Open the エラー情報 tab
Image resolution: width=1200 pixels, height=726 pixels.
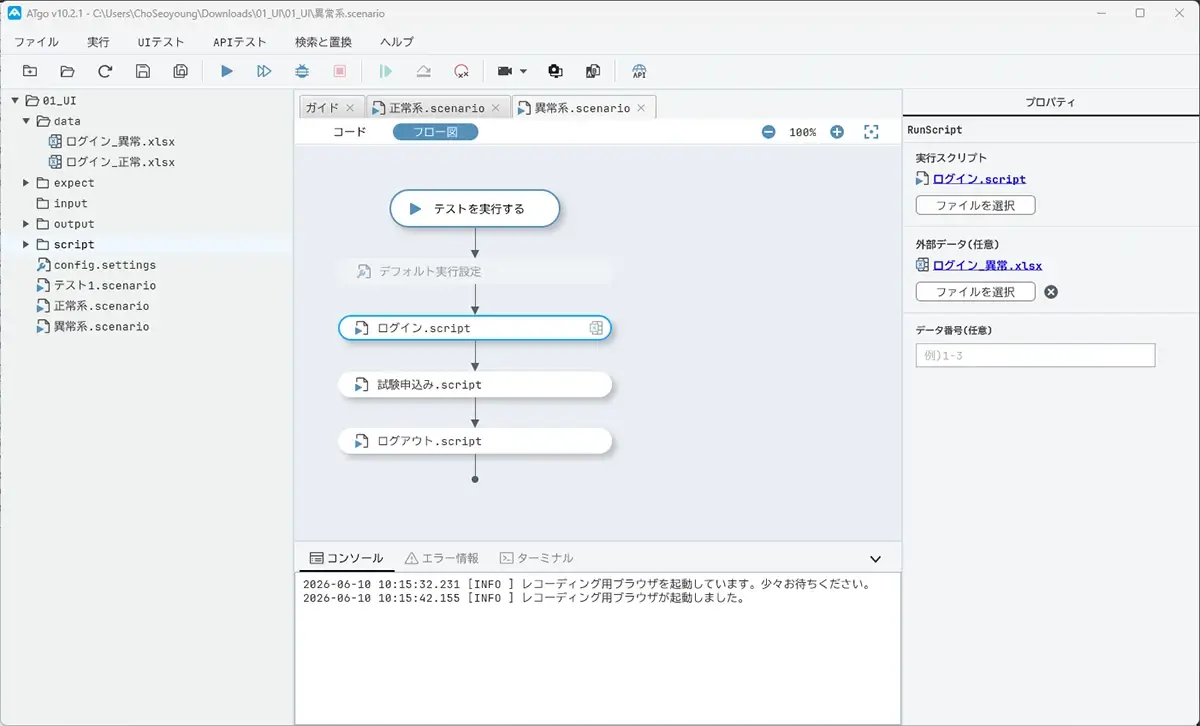[x=442, y=558]
